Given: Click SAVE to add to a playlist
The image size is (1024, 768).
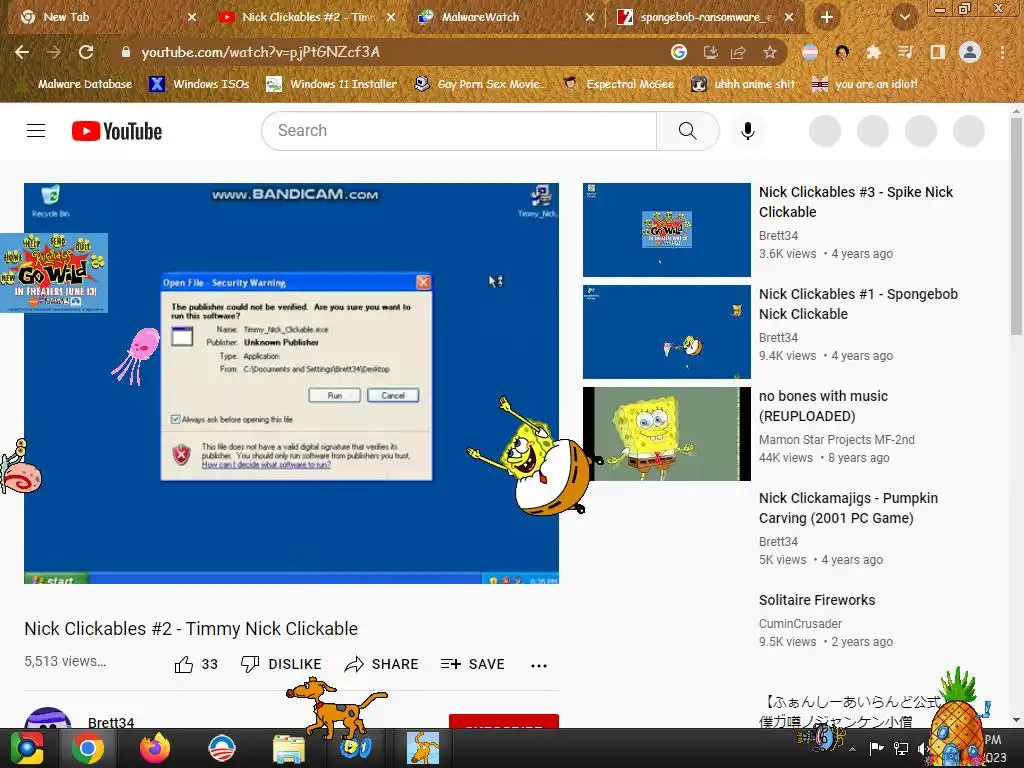Looking at the screenshot, I should 473,664.
